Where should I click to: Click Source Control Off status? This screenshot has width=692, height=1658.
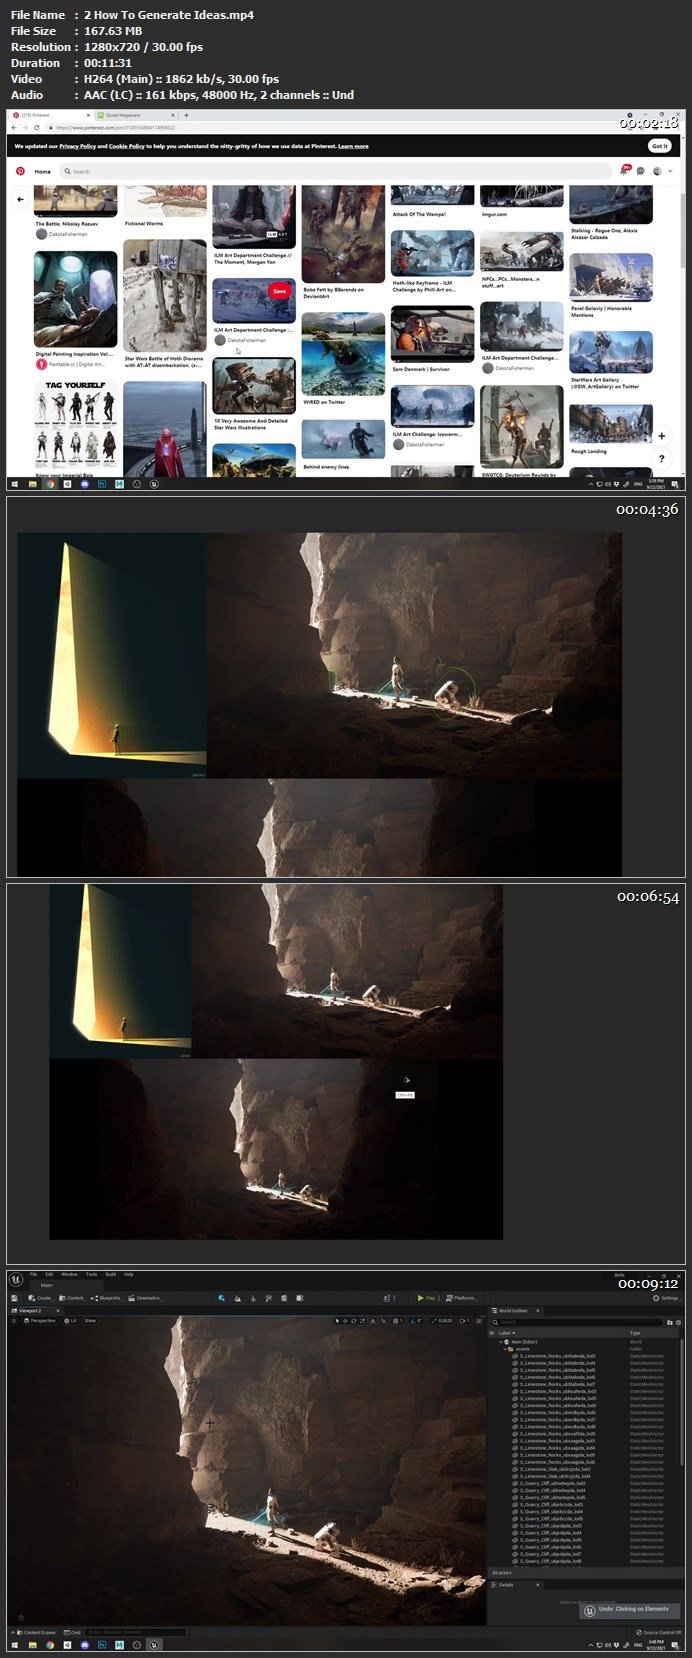pyautogui.click(x=659, y=1632)
